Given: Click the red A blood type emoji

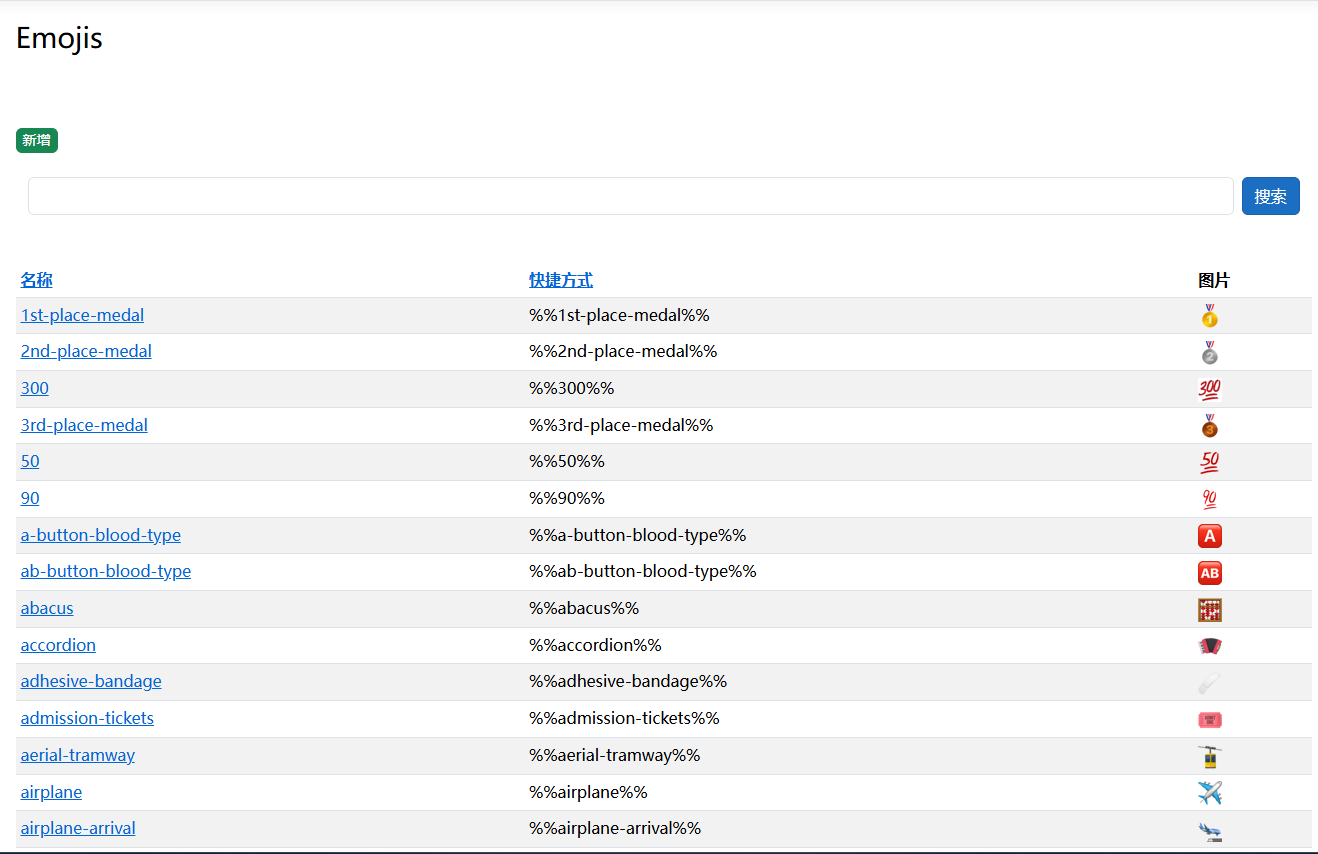Looking at the screenshot, I should pos(1209,536).
